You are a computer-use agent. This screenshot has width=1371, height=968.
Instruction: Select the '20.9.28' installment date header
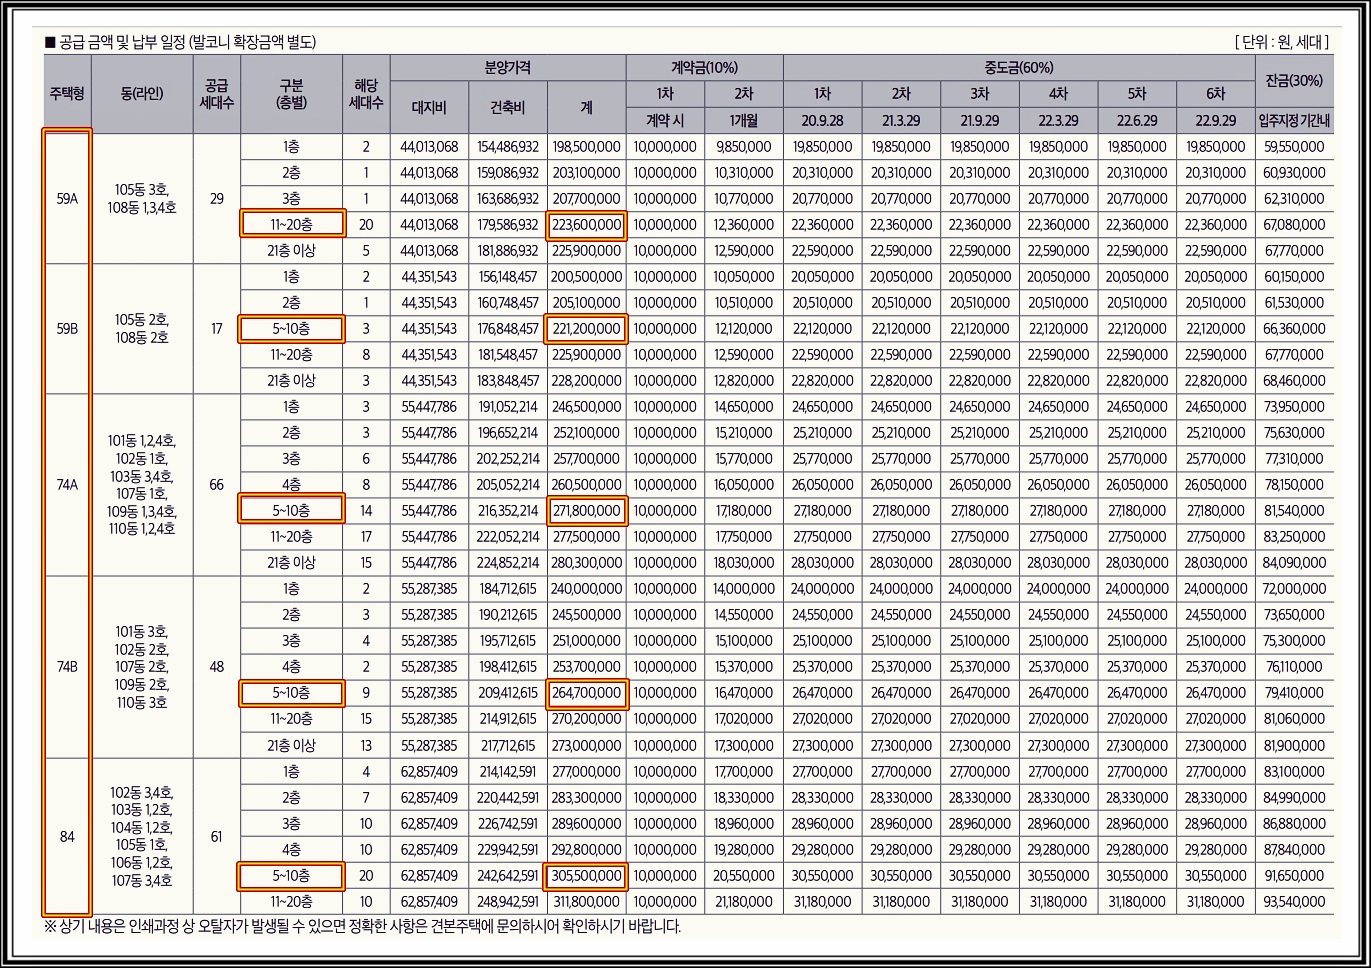pyautogui.click(x=823, y=120)
